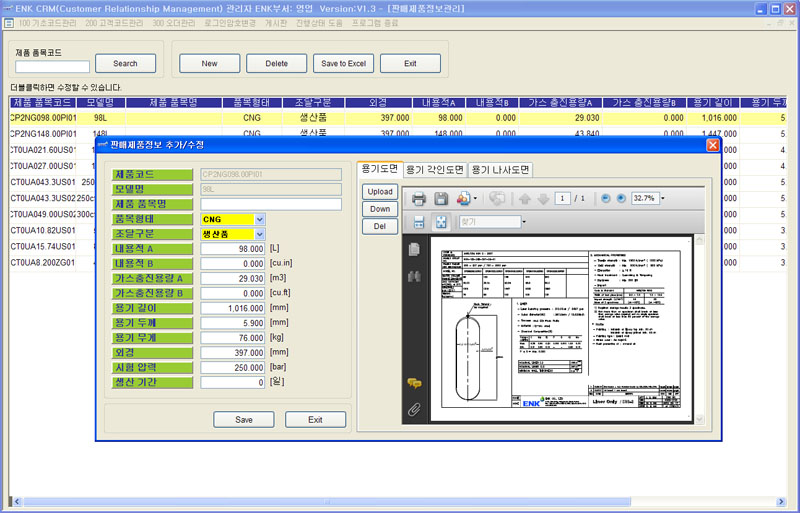Expand the collaborate tool dropdown arrow
This screenshot has height=513, width=800.
point(475,199)
